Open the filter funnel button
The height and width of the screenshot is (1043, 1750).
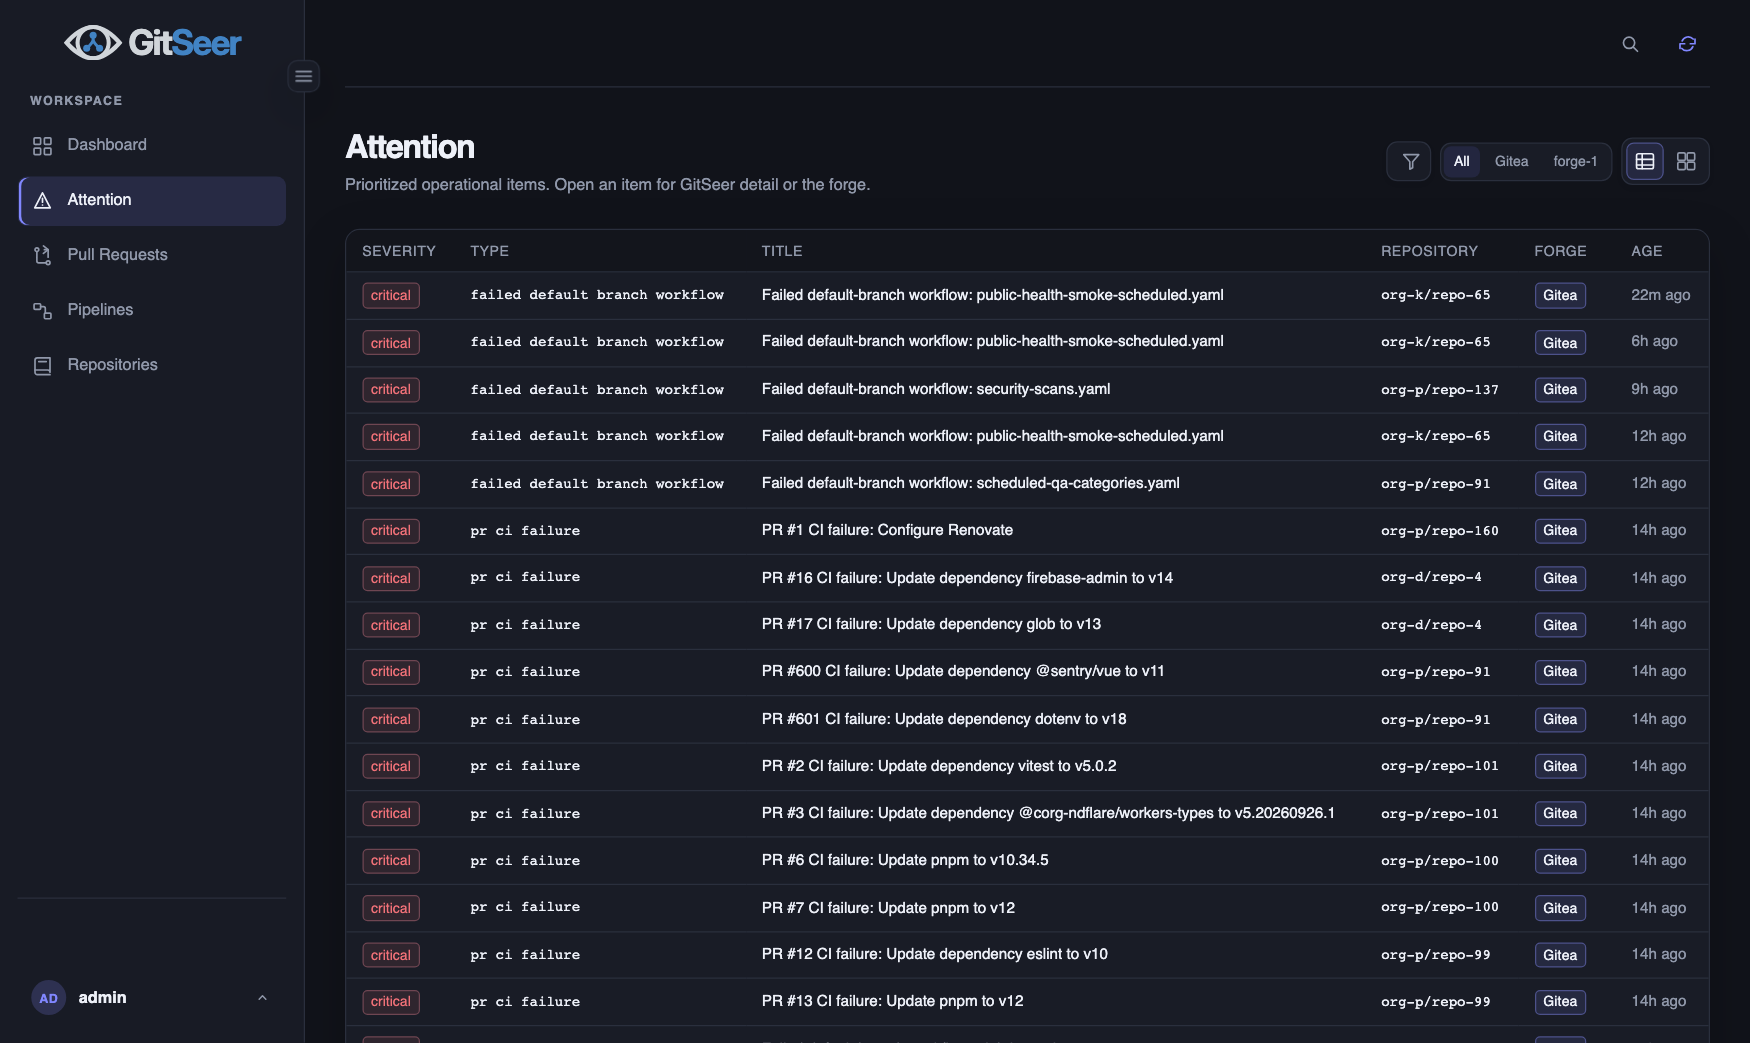[x=1409, y=161]
